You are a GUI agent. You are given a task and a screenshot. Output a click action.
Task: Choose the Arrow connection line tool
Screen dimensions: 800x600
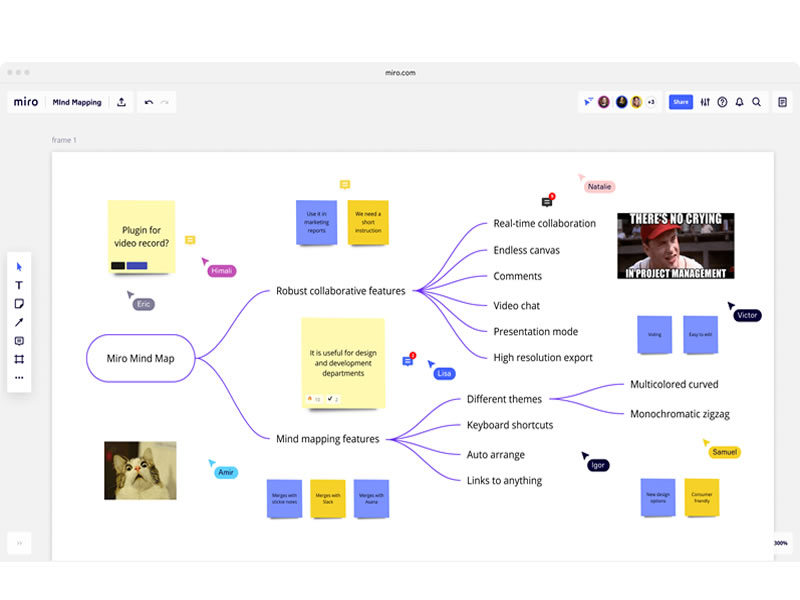(19, 322)
